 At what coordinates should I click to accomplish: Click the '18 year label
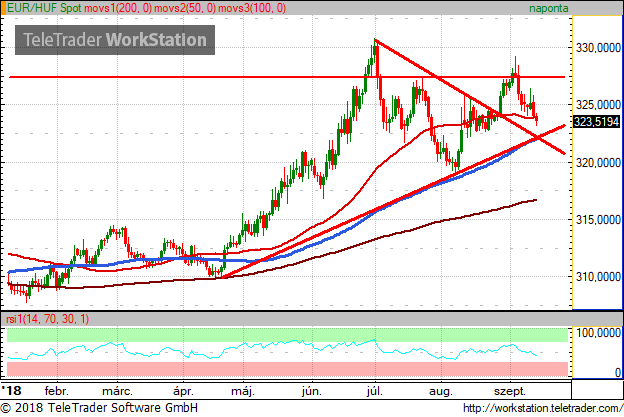tap(11, 391)
